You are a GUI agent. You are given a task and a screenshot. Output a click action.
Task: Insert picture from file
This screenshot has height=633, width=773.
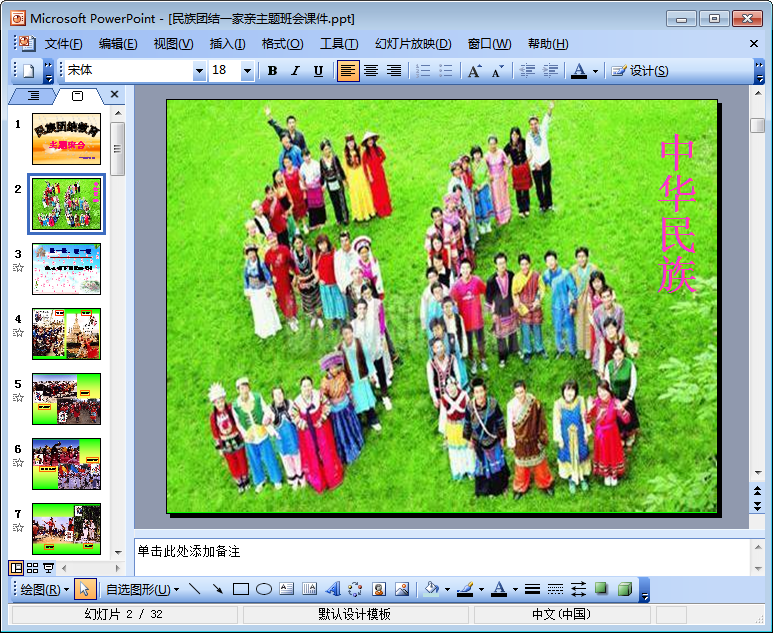click(402, 589)
